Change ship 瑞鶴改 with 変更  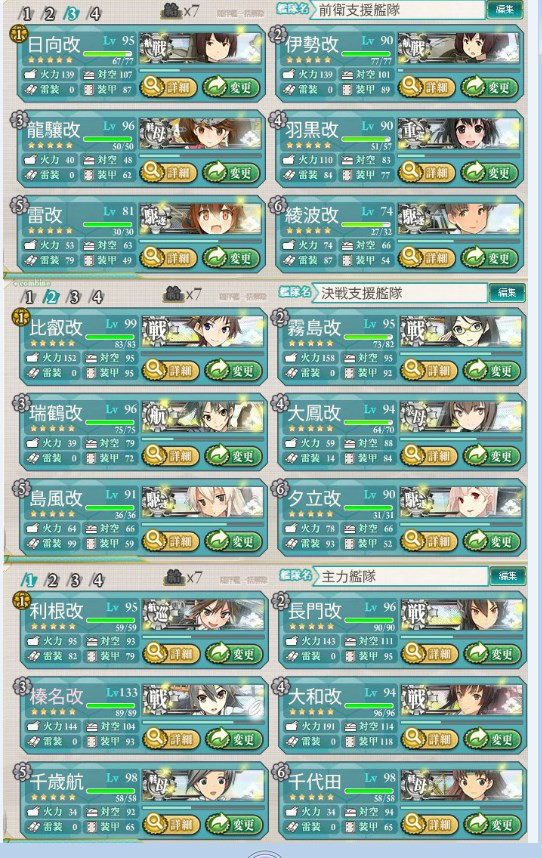pos(232,455)
